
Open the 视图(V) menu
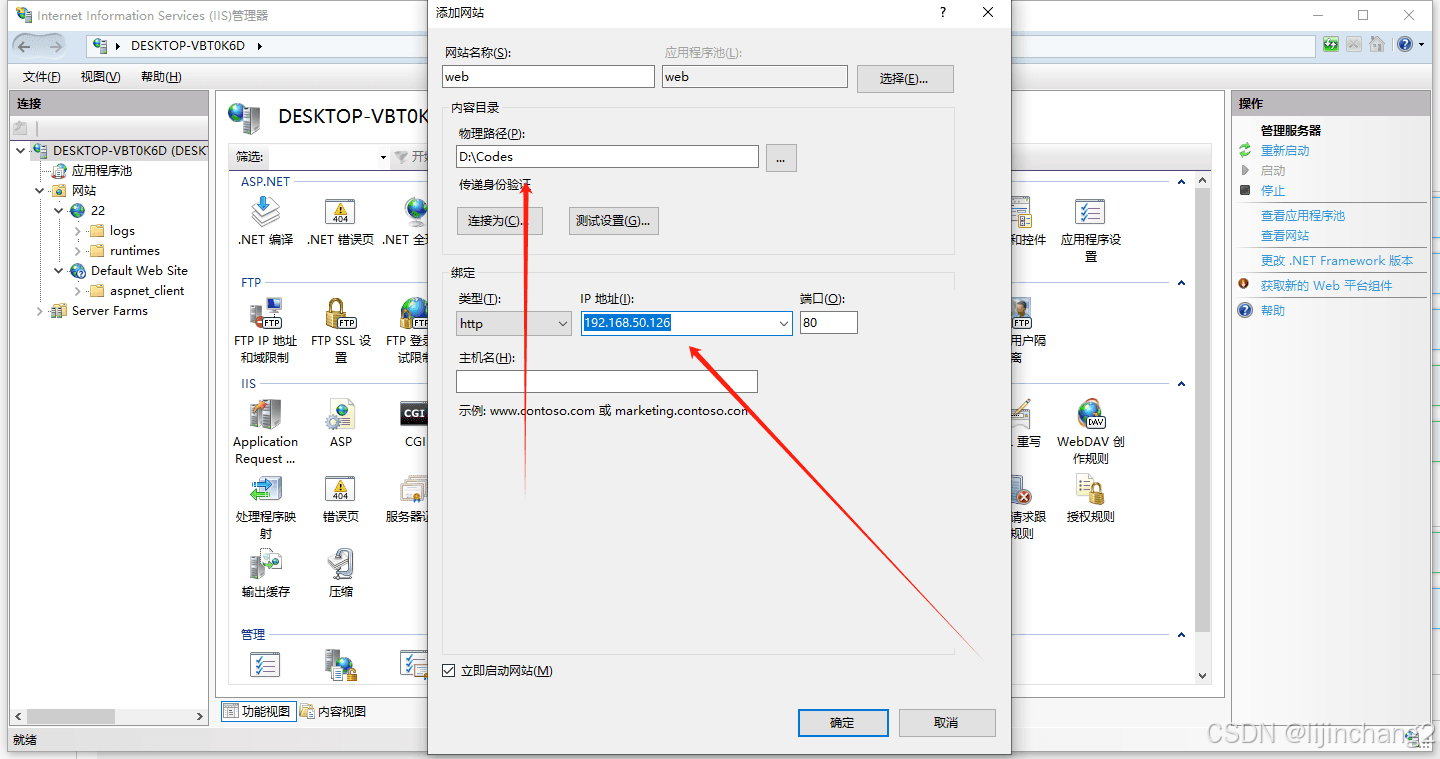pyautogui.click(x=100, y=77)
